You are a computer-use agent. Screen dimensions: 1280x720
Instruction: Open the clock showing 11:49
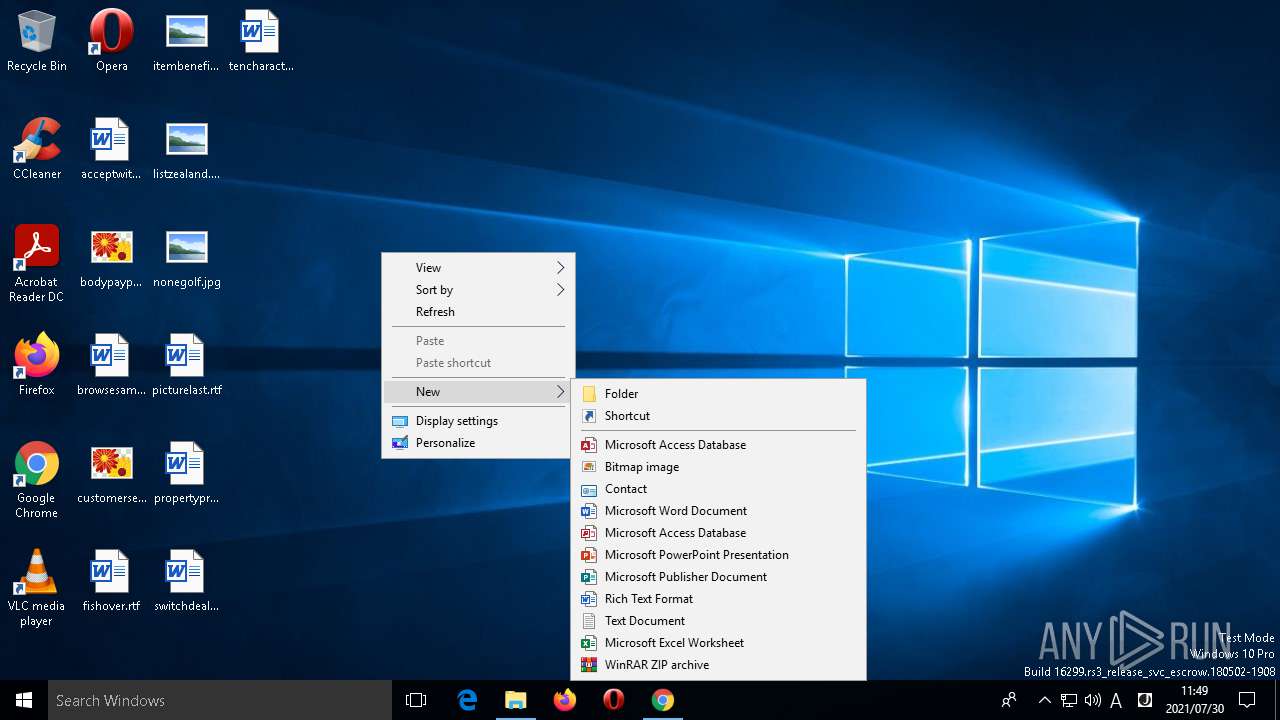1193,700
